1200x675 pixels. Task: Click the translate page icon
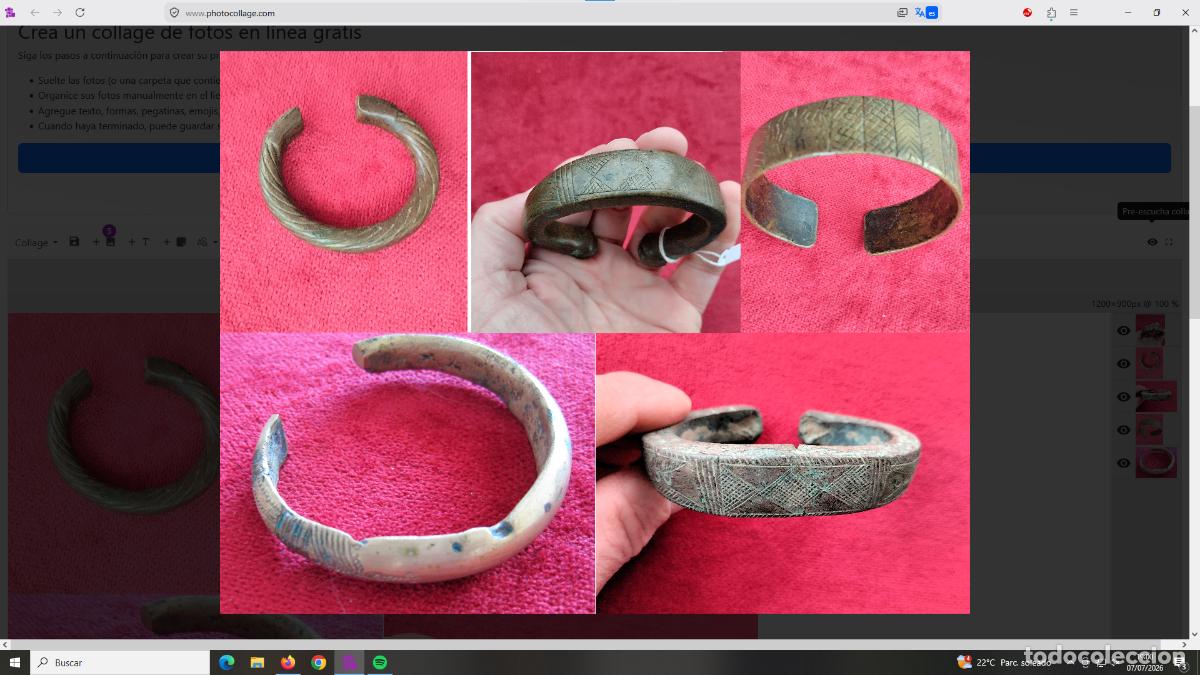click(926, 13)
